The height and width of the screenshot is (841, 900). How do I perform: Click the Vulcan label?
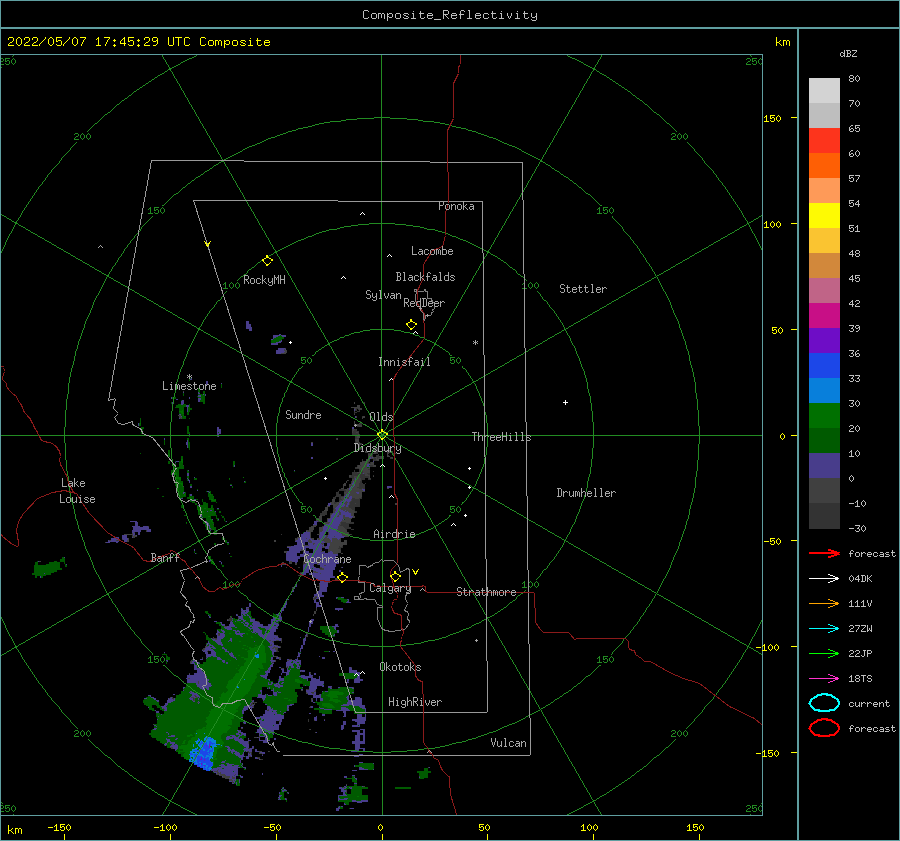pos(509,743)
